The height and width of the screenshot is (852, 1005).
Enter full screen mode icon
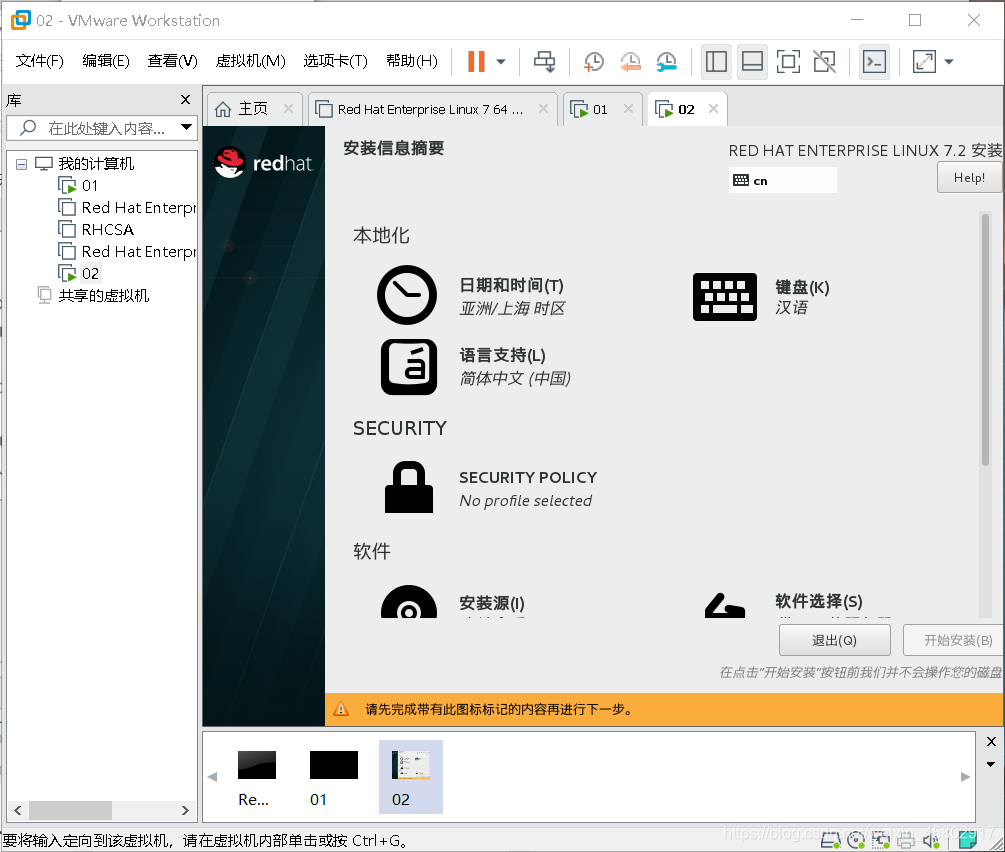point(788,62)
